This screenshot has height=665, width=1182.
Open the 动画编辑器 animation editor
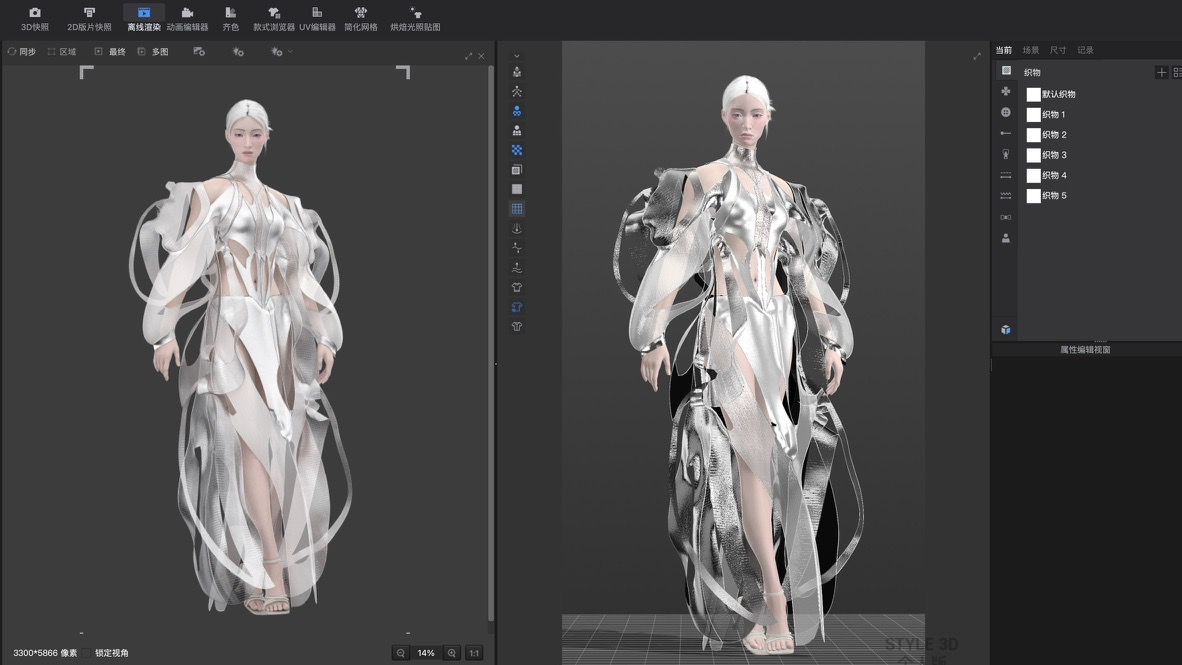click(187, 18)
